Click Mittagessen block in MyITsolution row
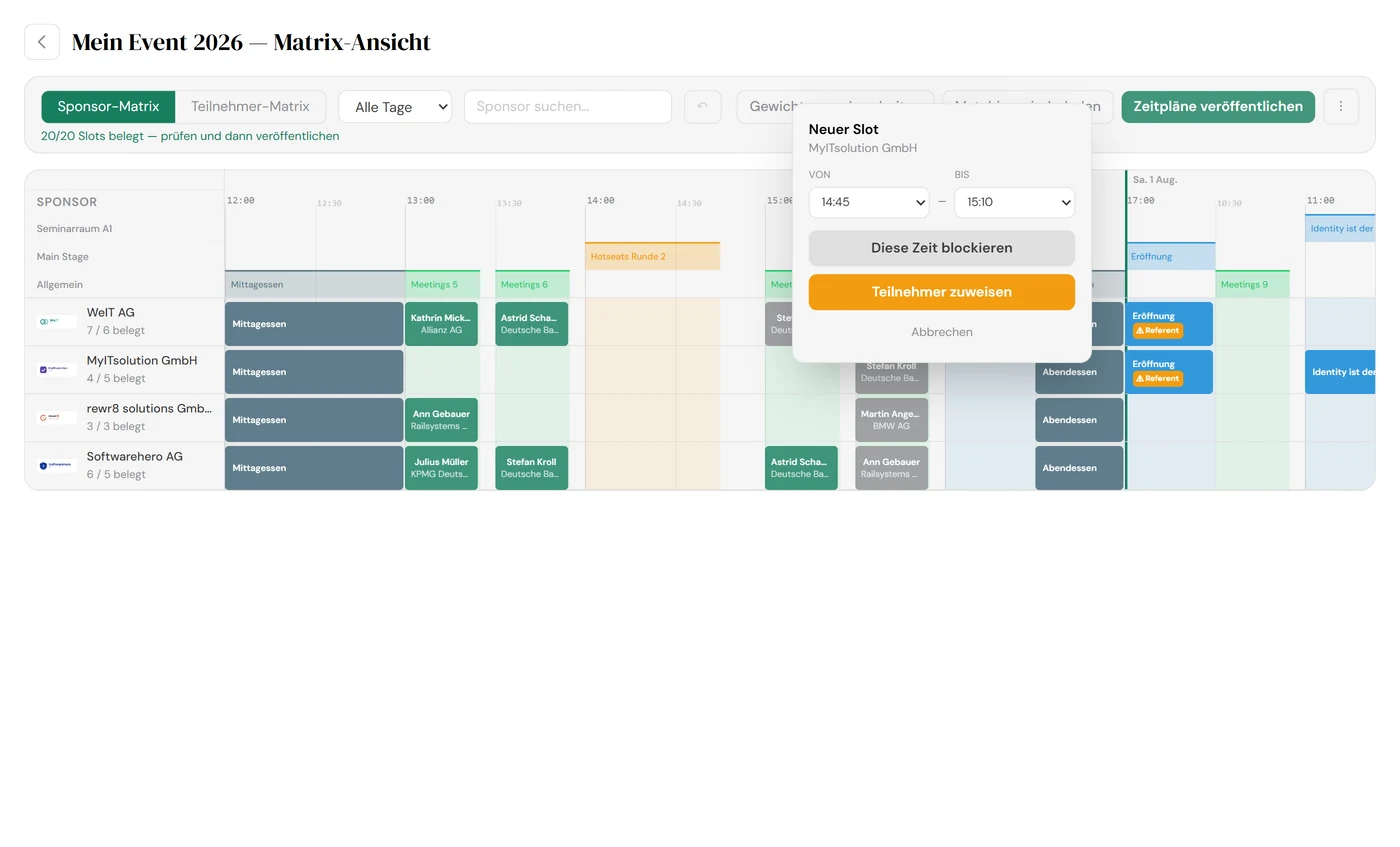This screenshot has width=1400, height=847. point(314,372)
